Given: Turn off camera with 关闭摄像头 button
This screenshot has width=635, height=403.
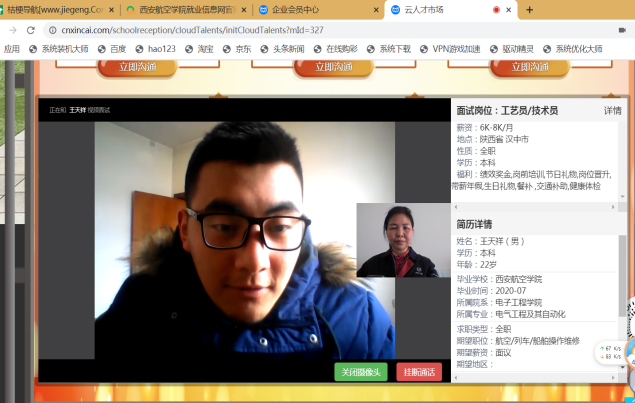Looking at the screenshot, I should click(x=360, y=372).
